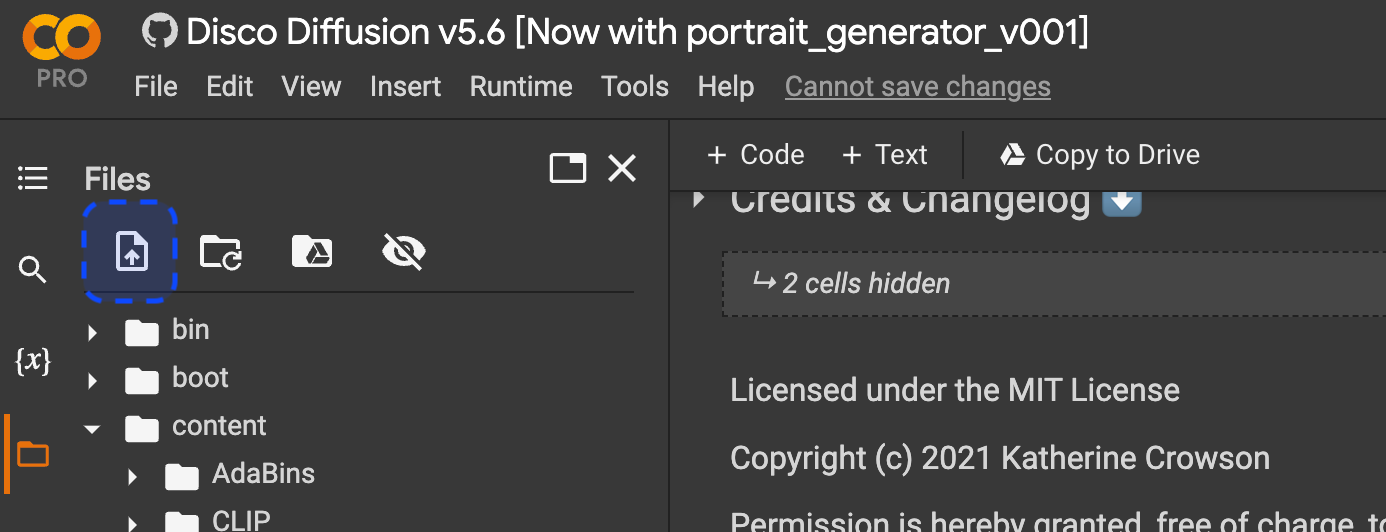
Task: Expand the CLIP folder
Action: tap(133, 522)
